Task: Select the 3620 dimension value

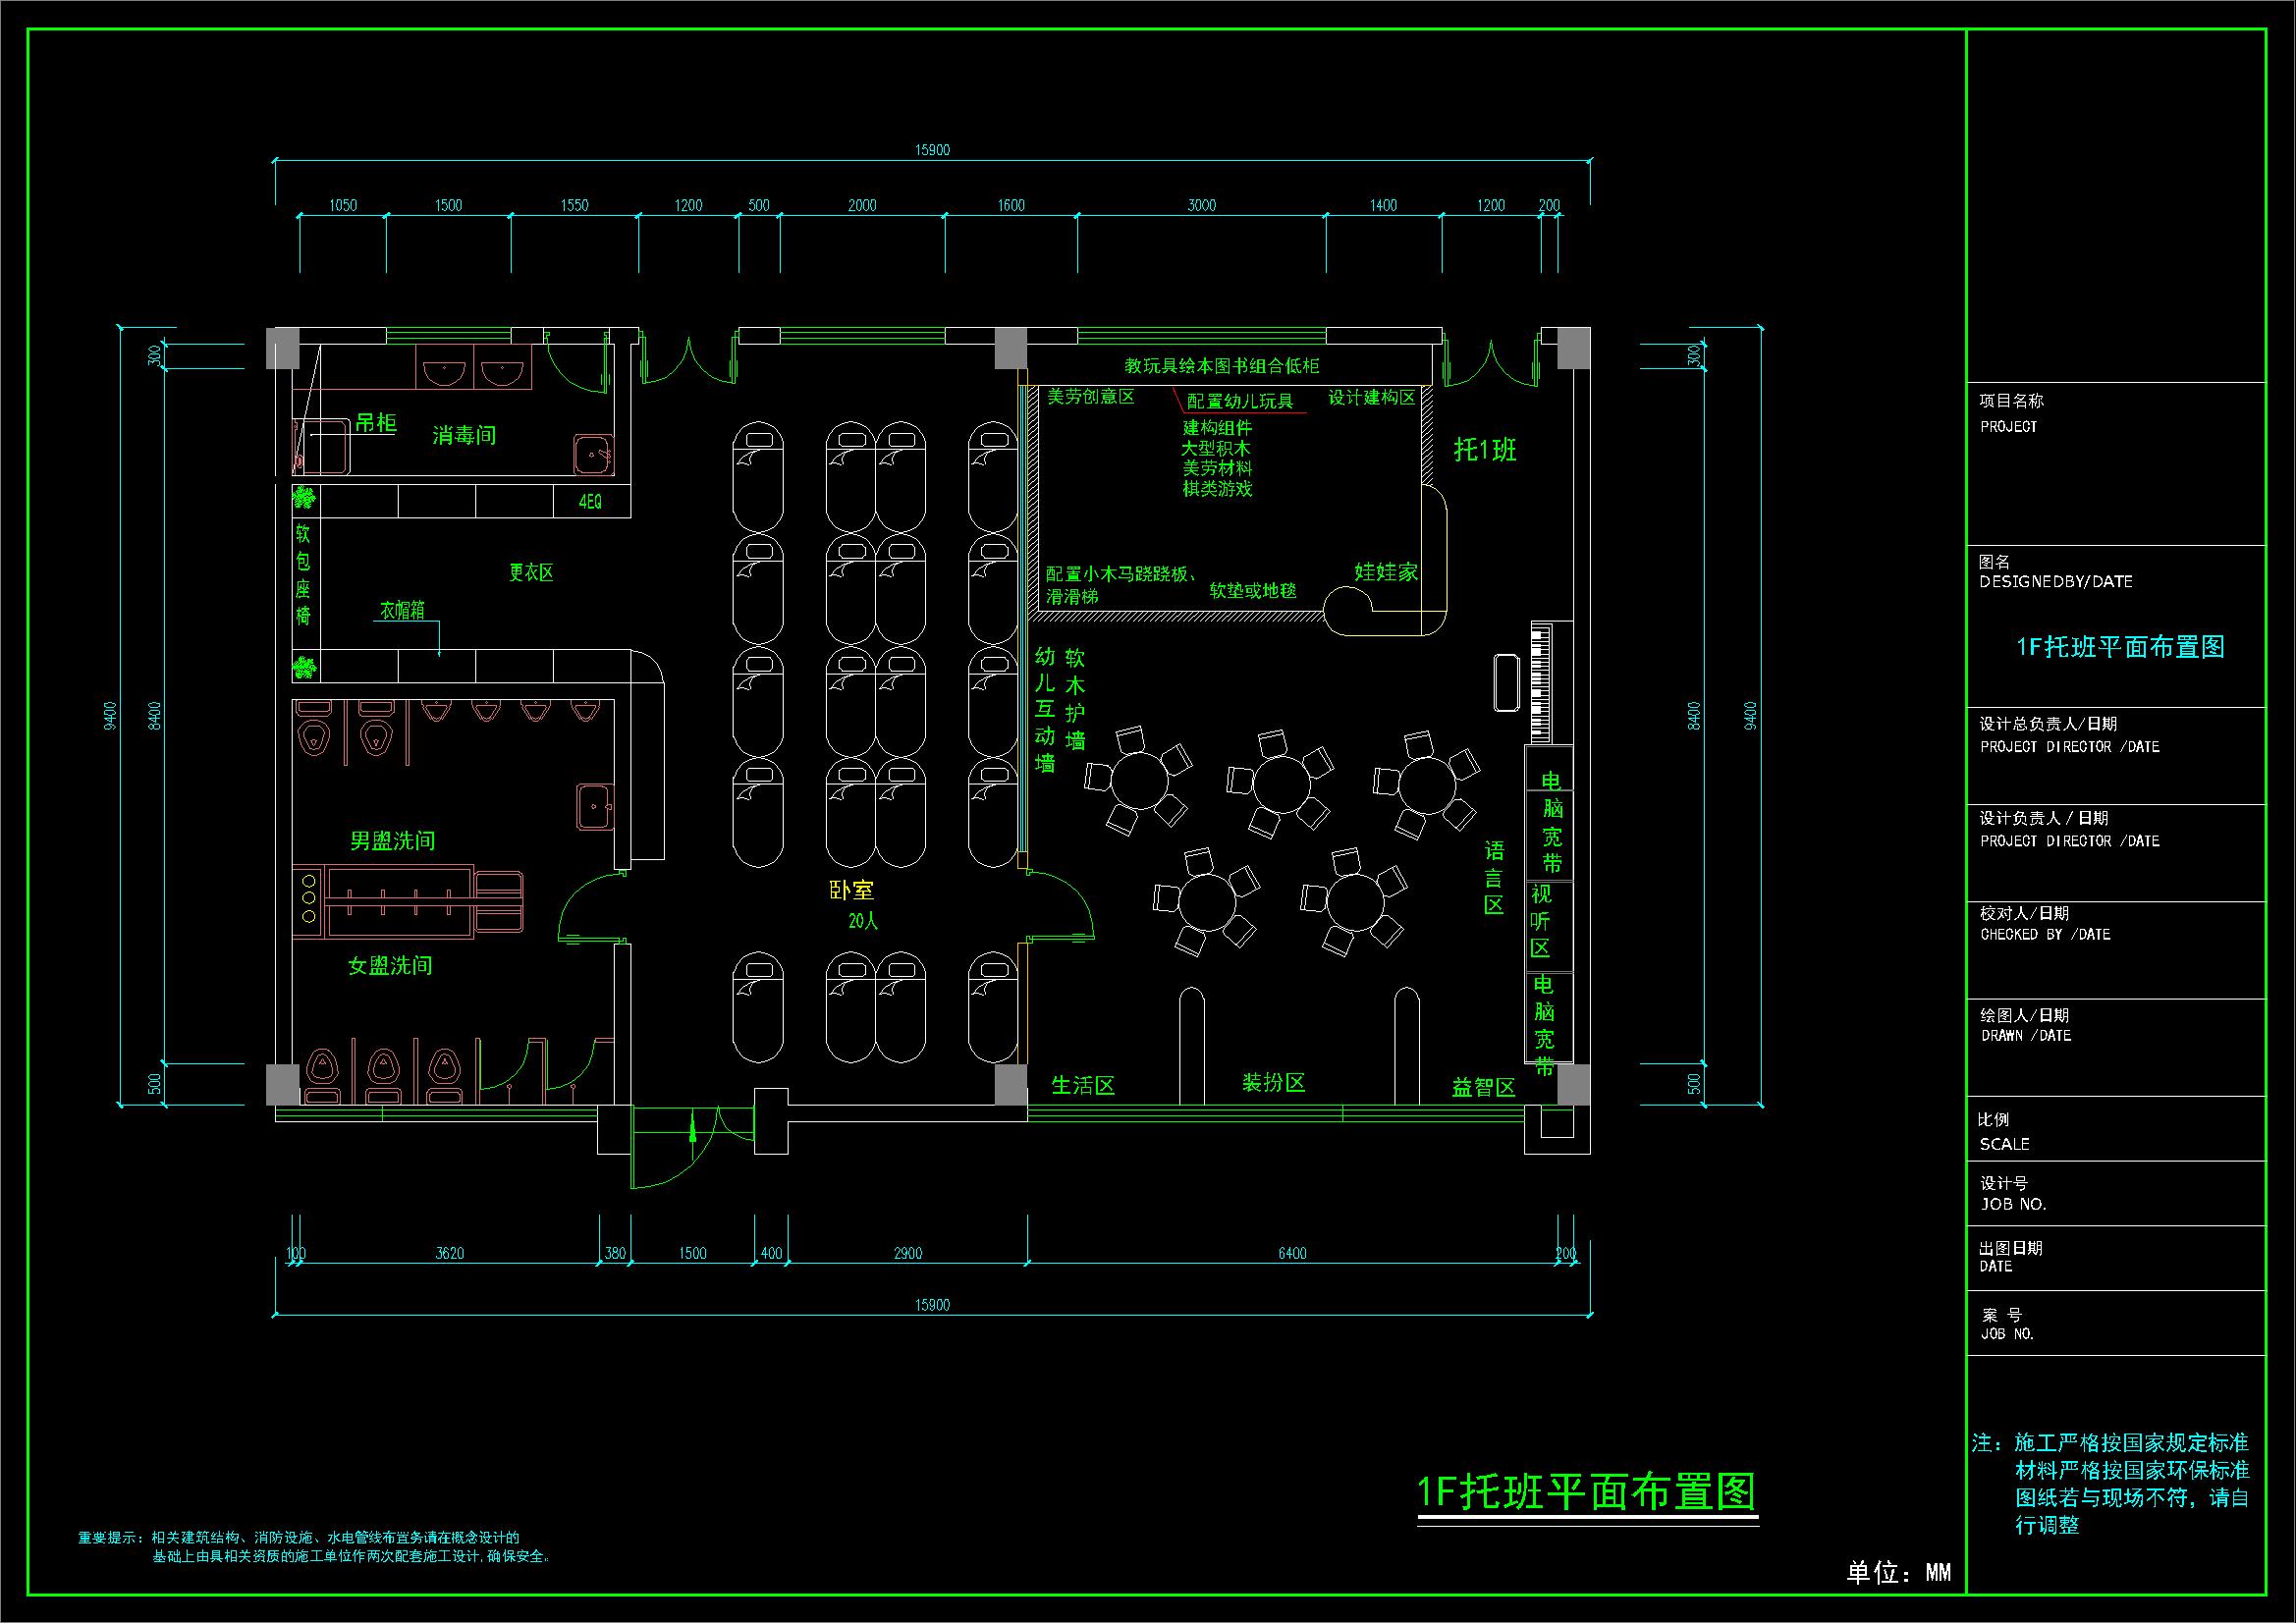Action: (x=450, y=1253)
